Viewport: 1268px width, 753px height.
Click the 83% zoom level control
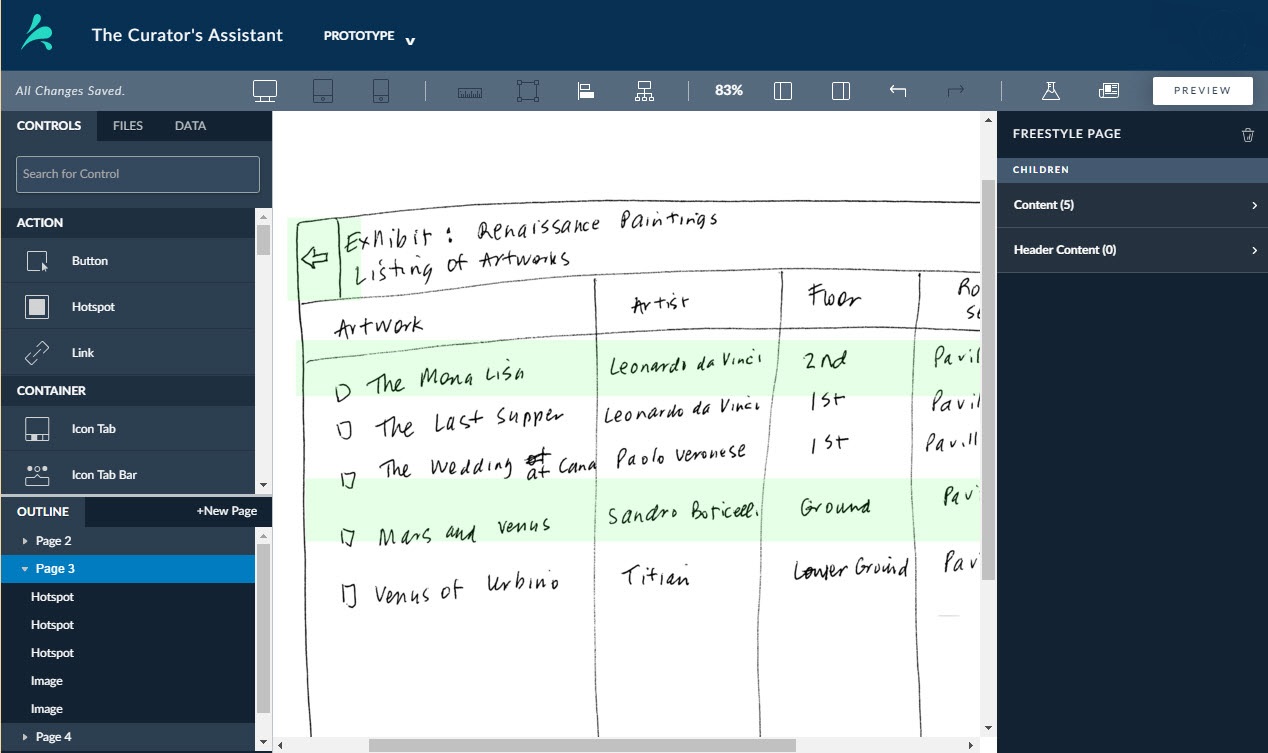point(729,91)
